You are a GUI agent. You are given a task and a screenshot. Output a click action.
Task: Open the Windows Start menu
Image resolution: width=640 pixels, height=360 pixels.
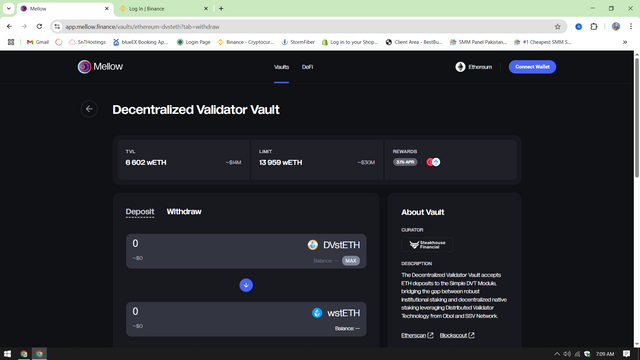point(7,354)
